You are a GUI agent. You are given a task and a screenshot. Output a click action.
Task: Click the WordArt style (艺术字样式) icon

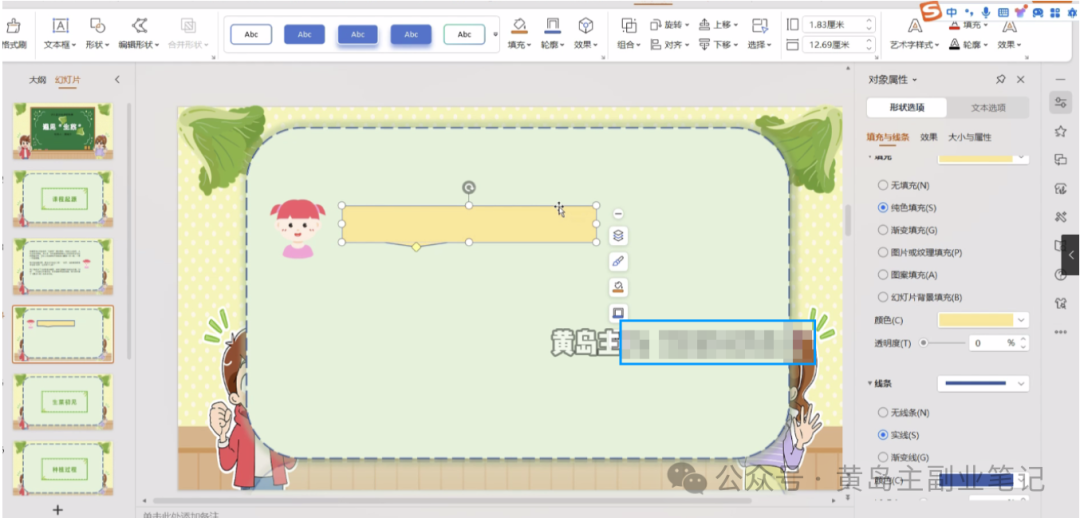click(915, 26)
